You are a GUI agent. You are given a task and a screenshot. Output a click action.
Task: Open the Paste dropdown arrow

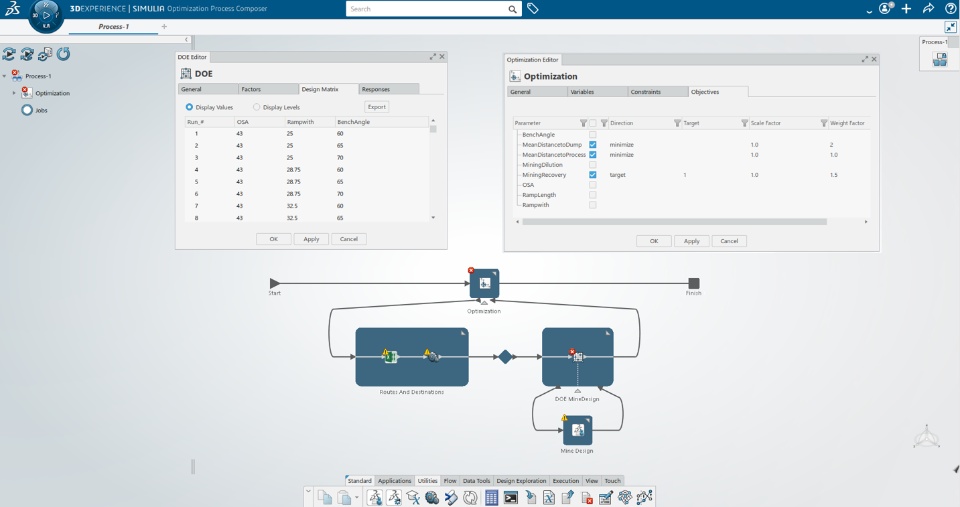click(x=357, y=497)
